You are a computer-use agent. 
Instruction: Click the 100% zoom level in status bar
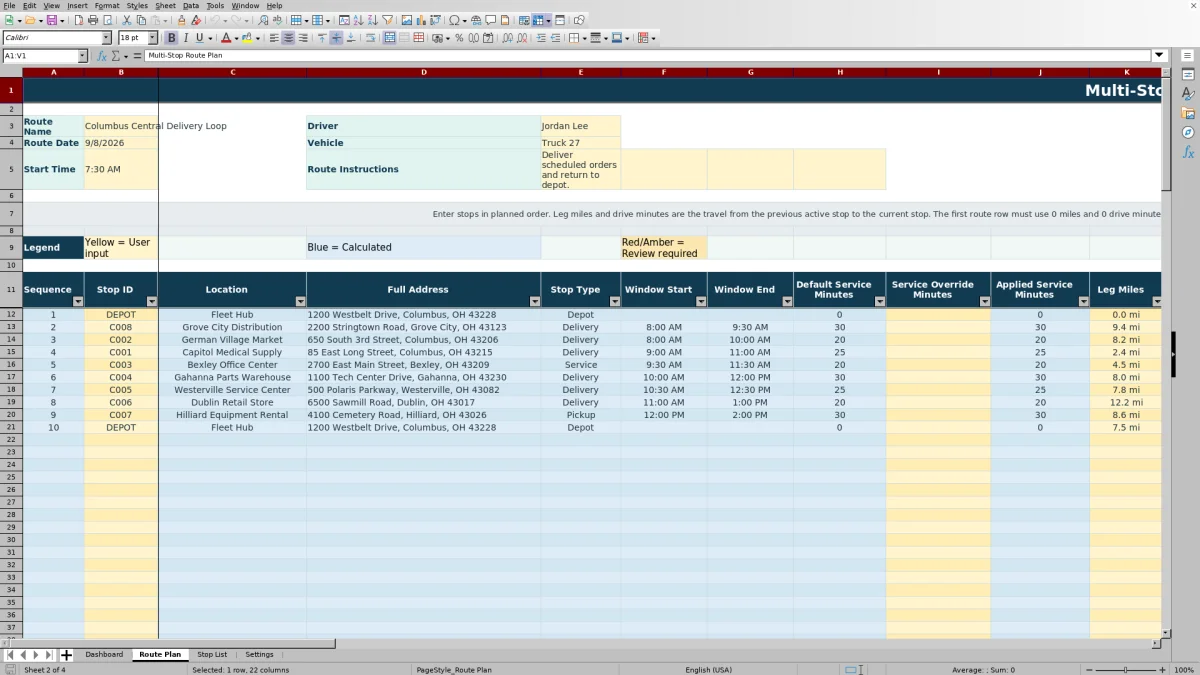click(x=1184, y=670)
